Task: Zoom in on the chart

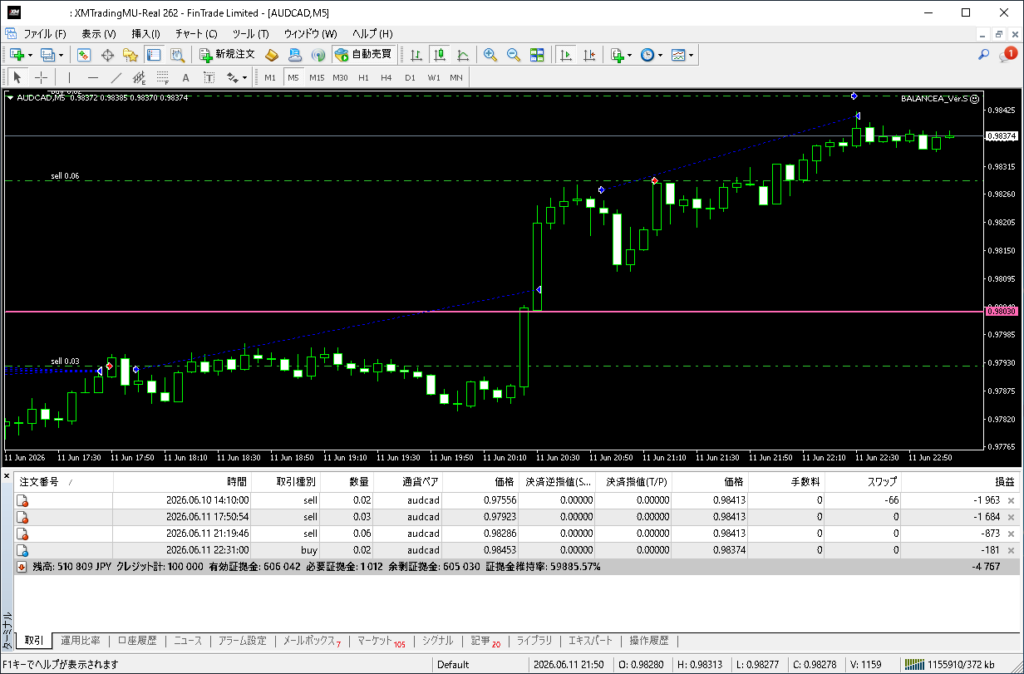Action: tap(490, 55)
